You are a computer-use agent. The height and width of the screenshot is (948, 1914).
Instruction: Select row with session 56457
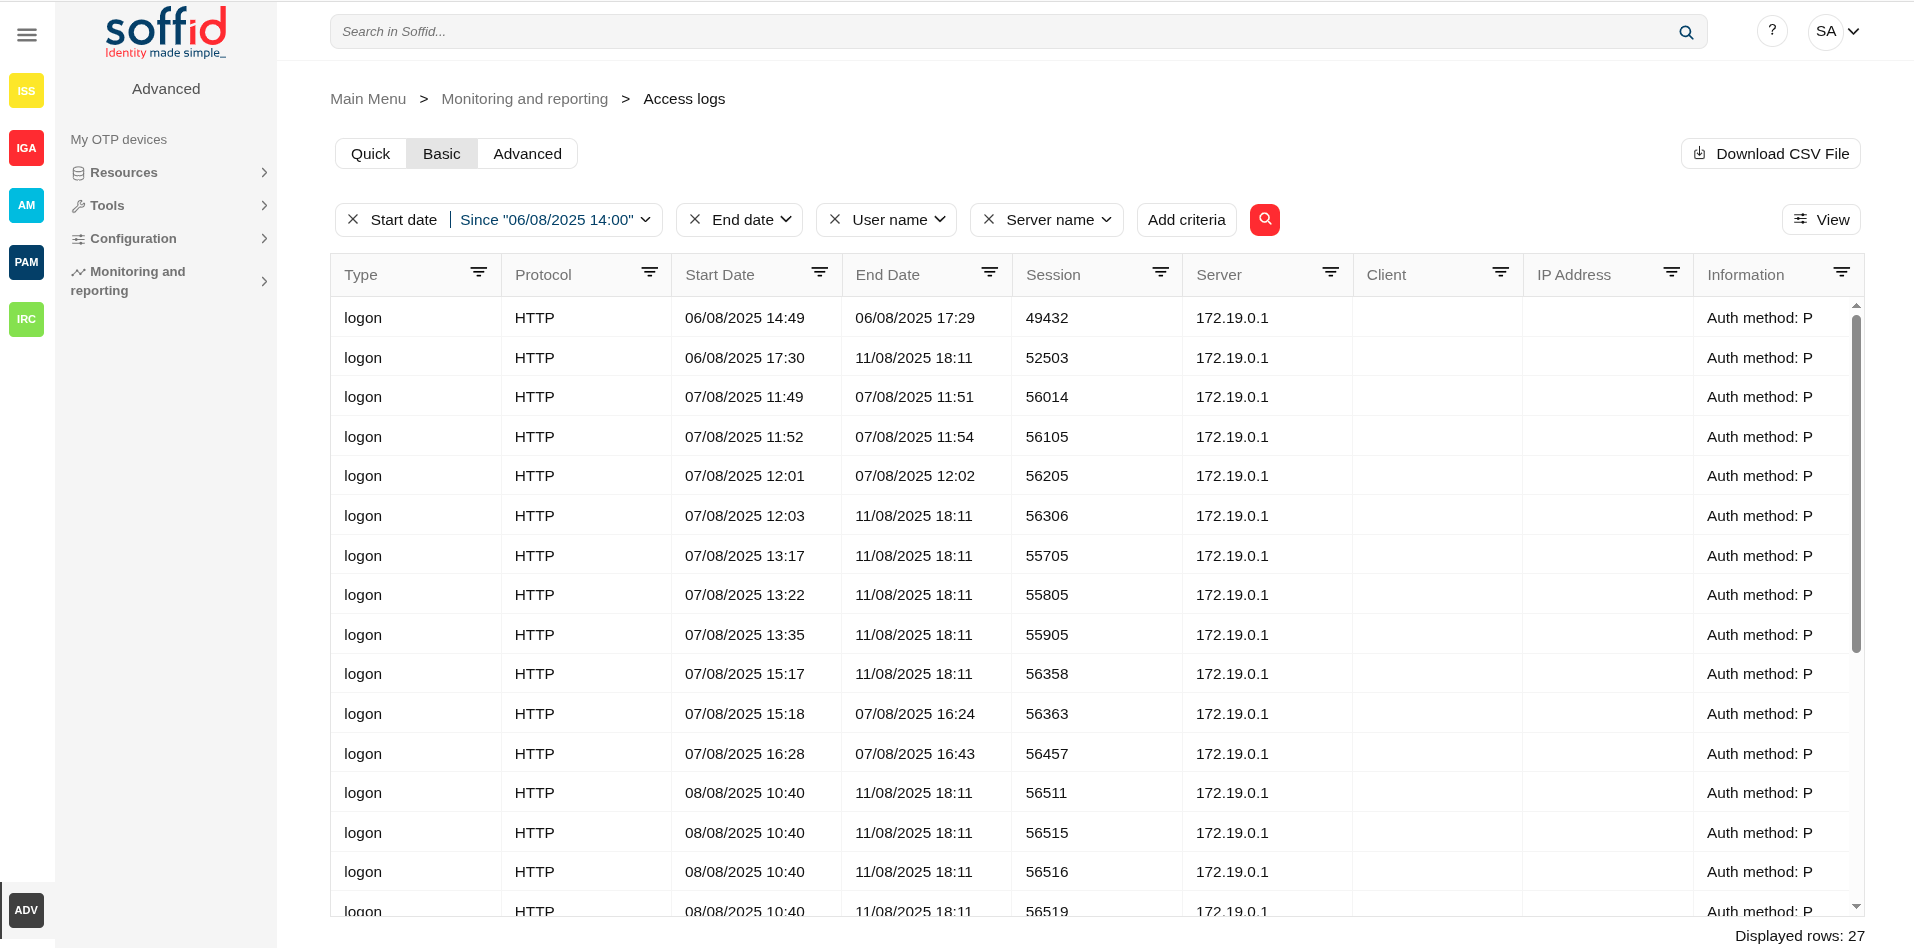pos(1089,754)
